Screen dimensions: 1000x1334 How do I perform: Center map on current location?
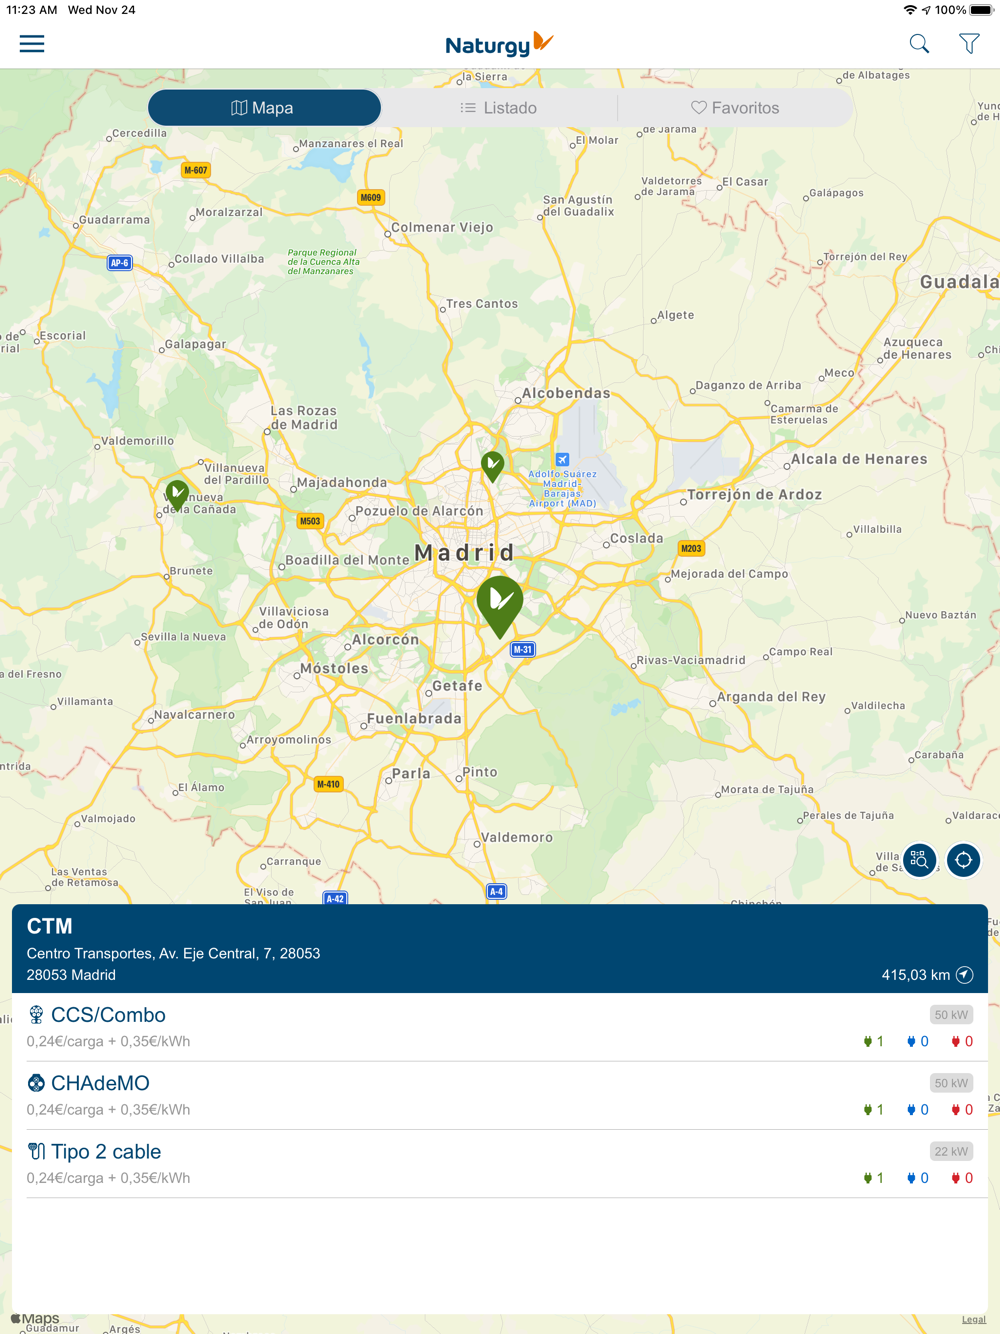(x=964, y=860)
